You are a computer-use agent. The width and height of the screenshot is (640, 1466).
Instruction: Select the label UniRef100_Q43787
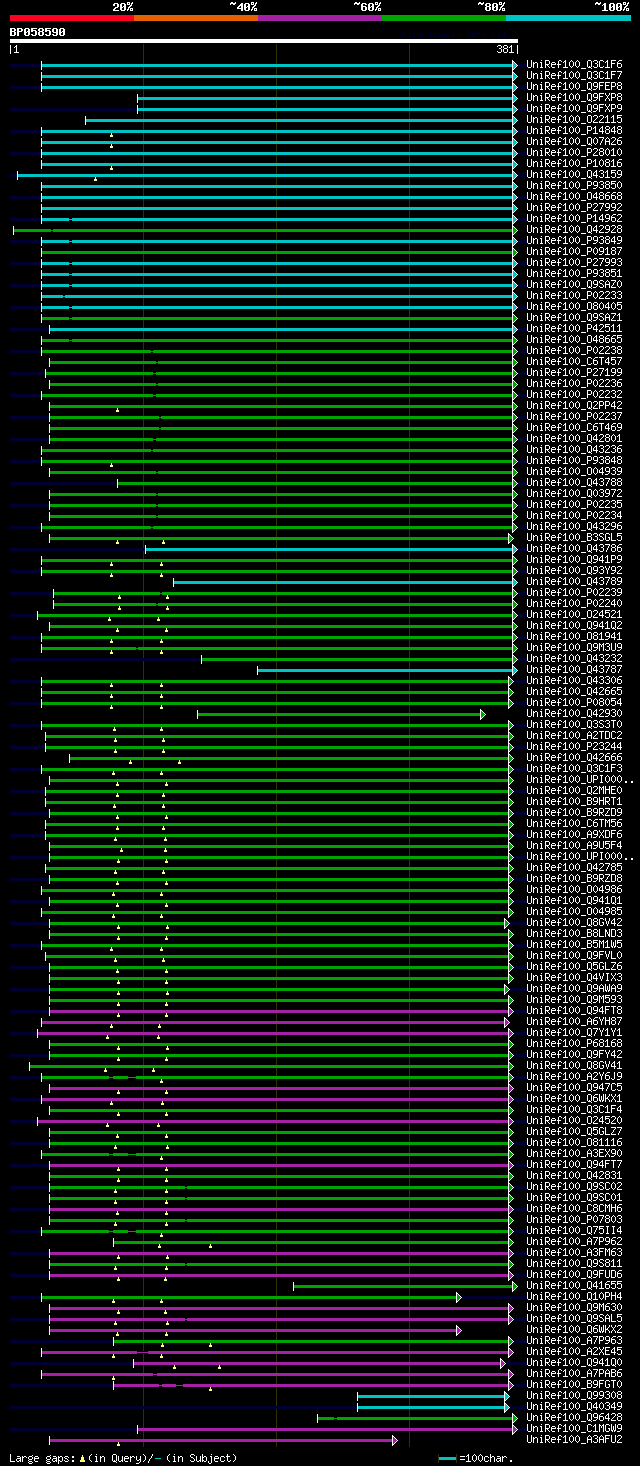point(574,670)
